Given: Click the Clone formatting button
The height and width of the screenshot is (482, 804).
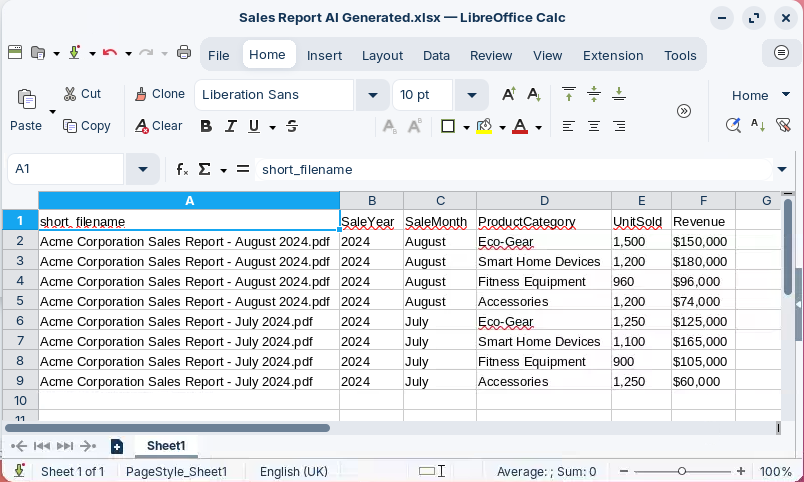Looking at the screenshot, I should [x=160, y=94].
